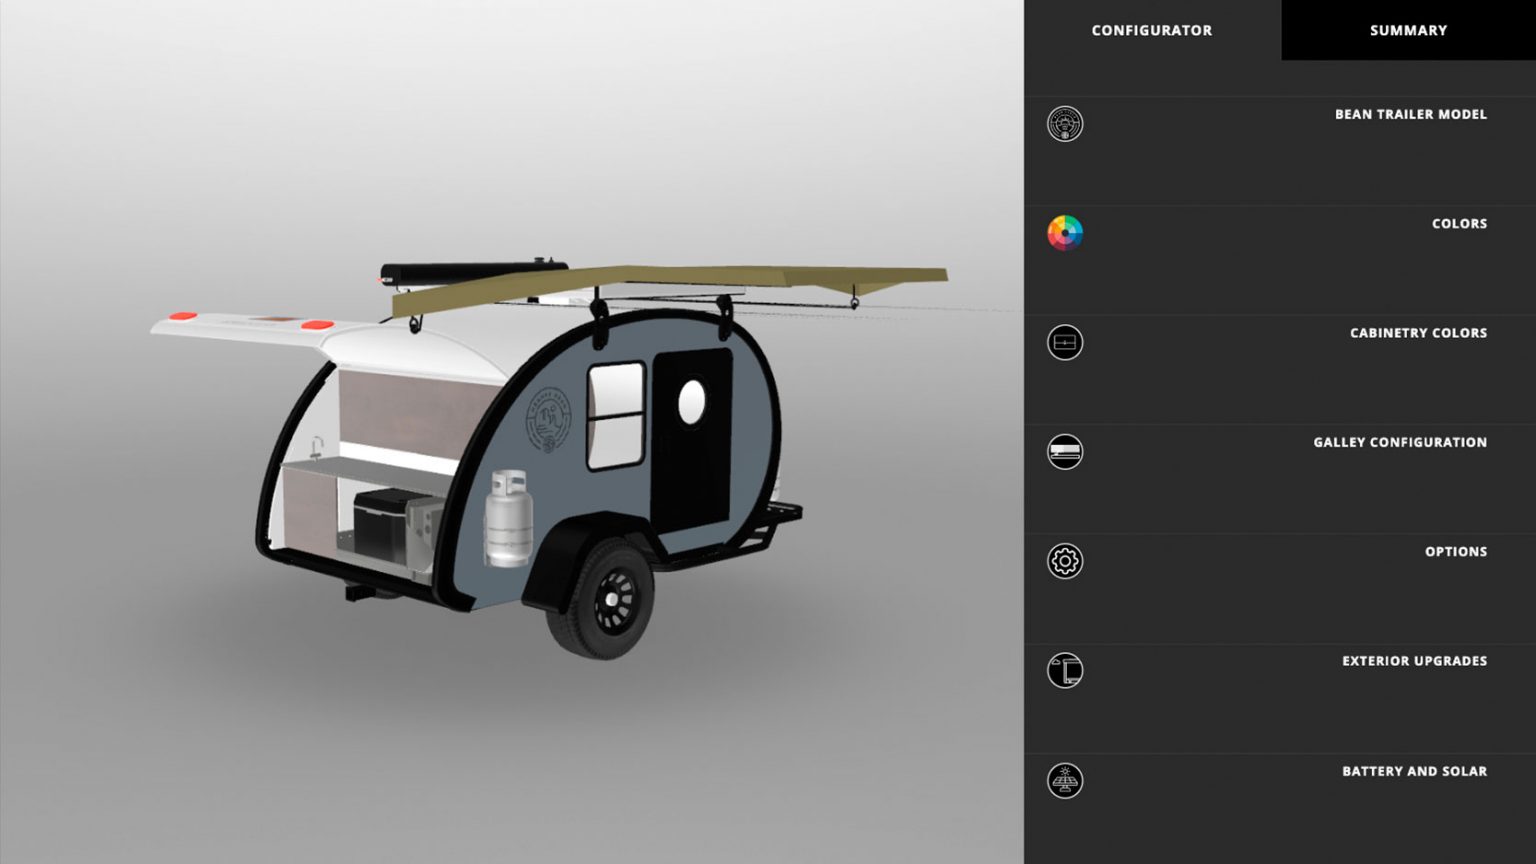Open the Galley Configuration icon
The height and width of the screenshot is (864, 1536).
point(1065,451)
